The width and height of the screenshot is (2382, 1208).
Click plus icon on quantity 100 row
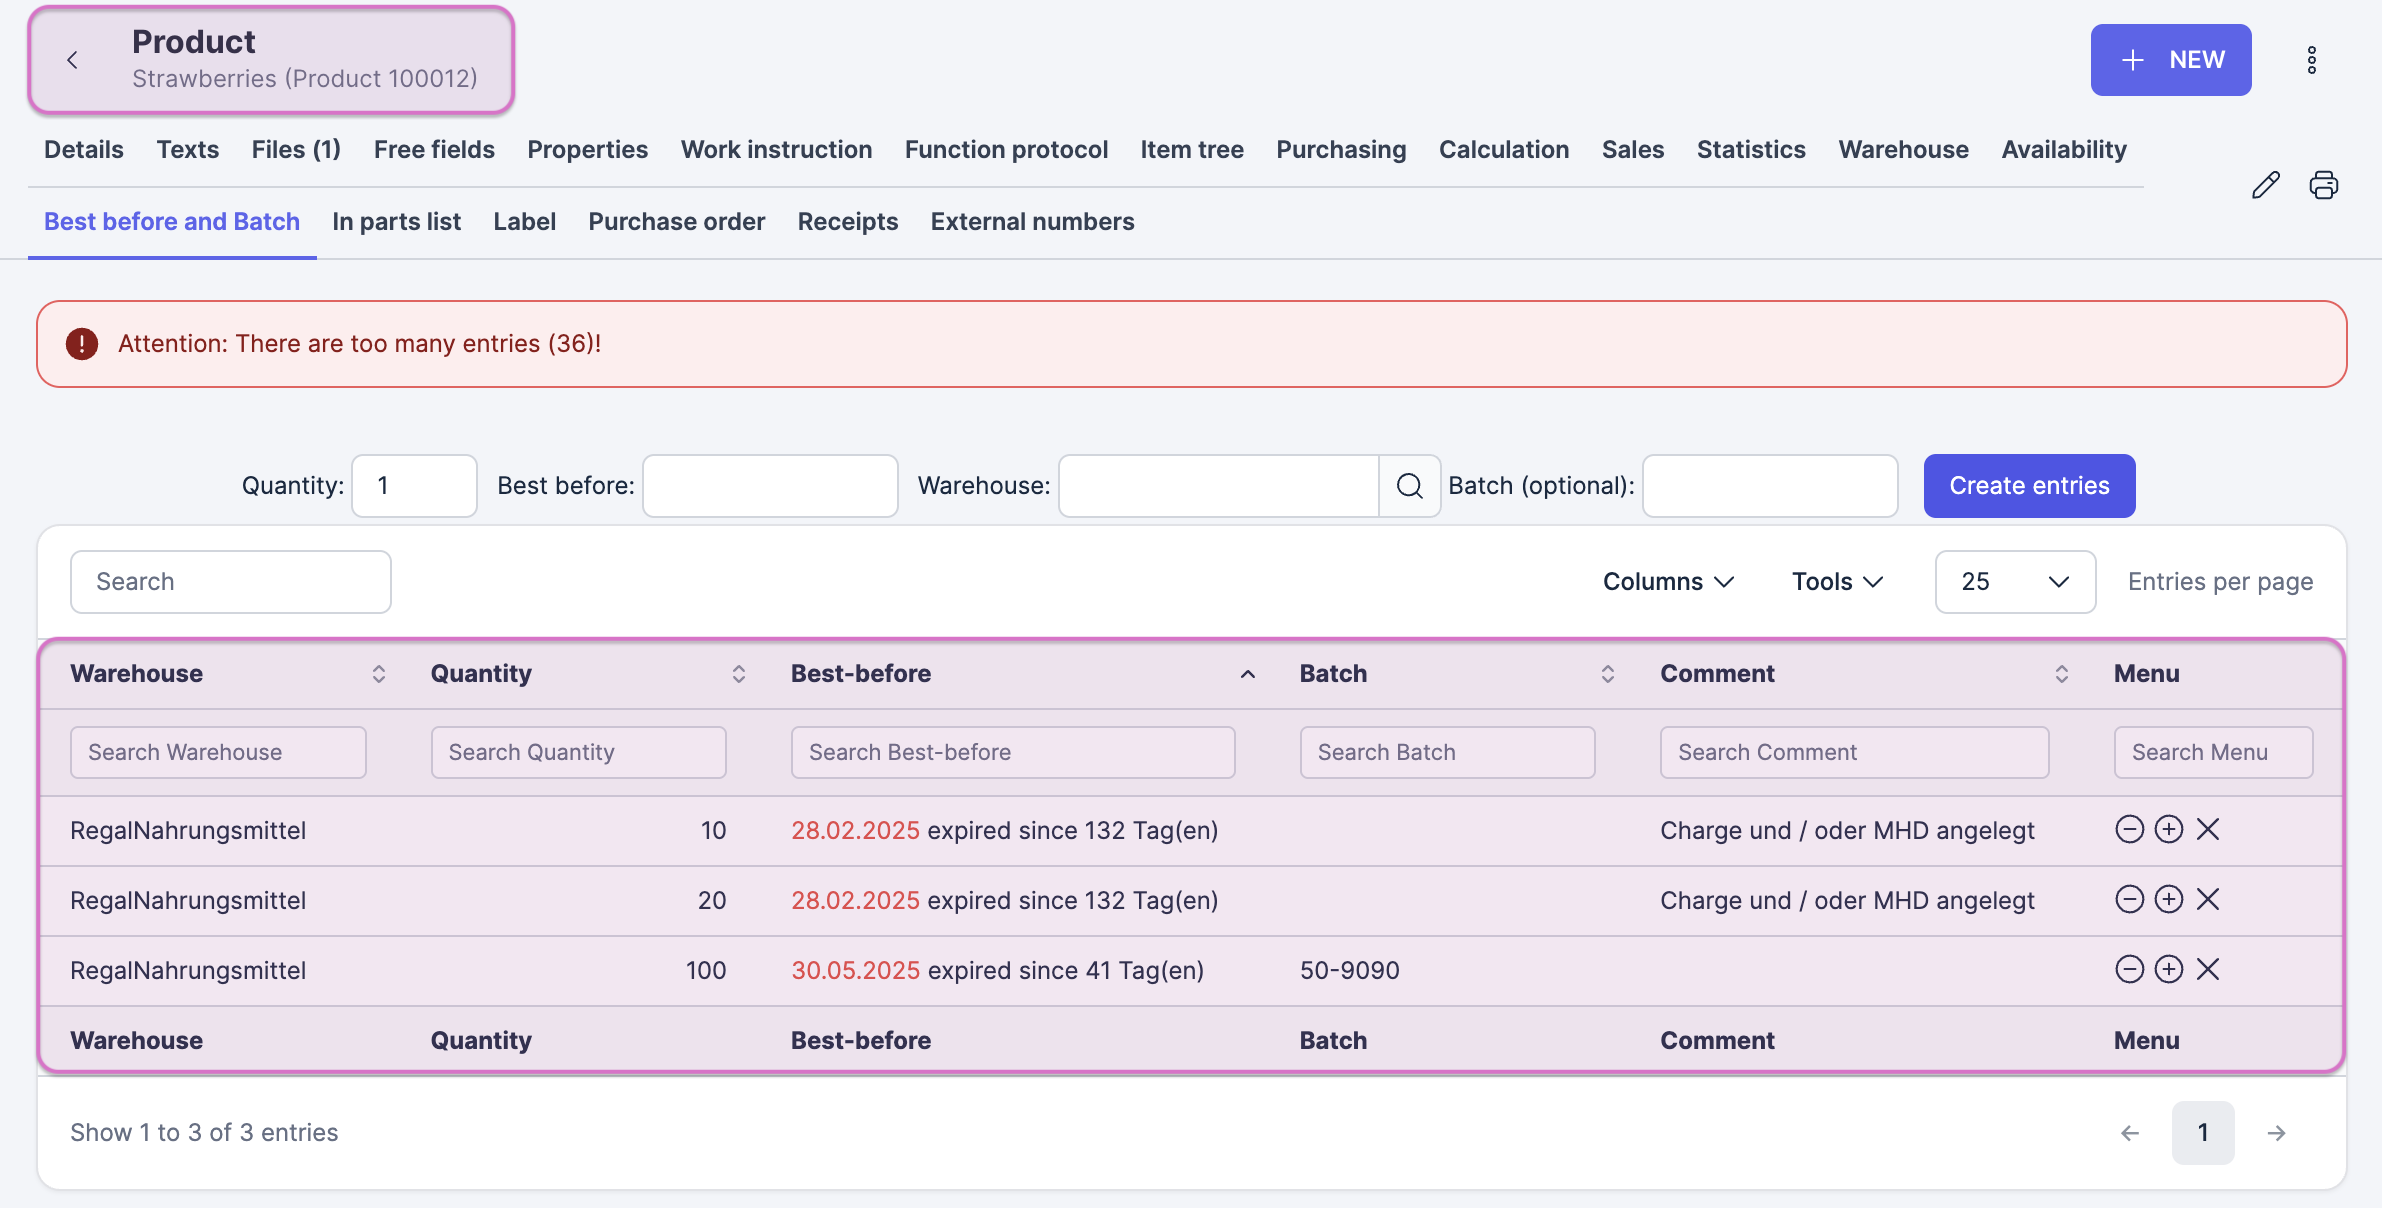pos(2168,969)
